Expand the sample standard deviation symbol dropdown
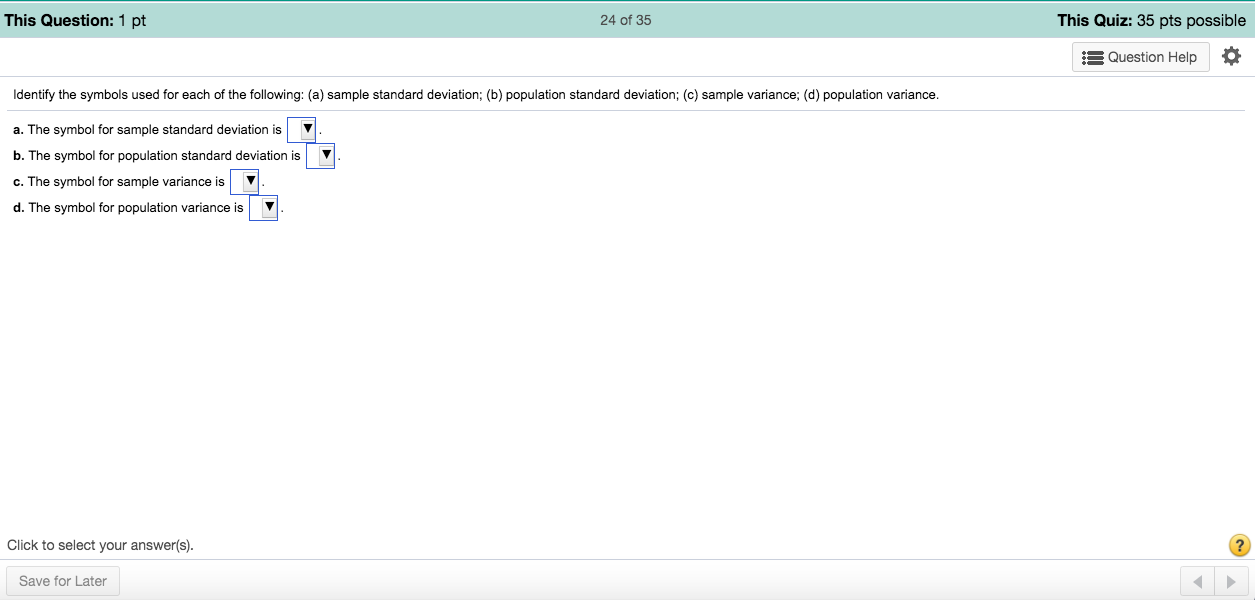The width and height of the screenshot is (1255, 600). coord(302,129)
